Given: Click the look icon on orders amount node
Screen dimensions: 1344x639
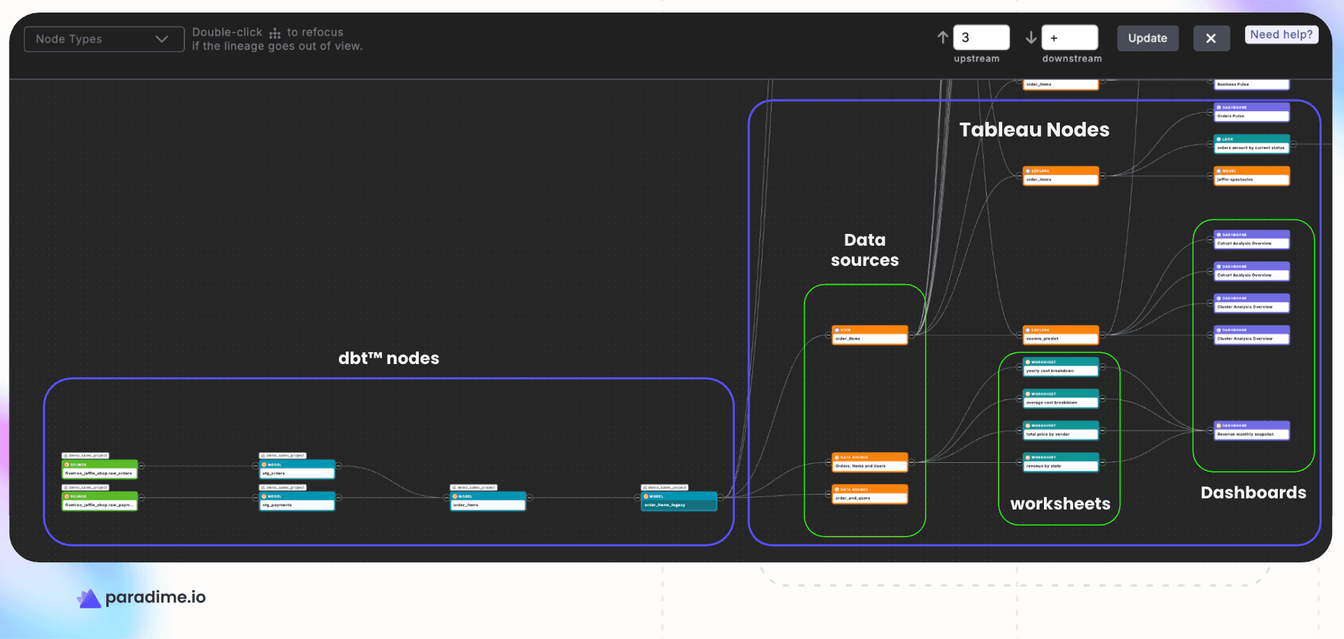Looking at the screenshot, I should tap(1218, 139).
